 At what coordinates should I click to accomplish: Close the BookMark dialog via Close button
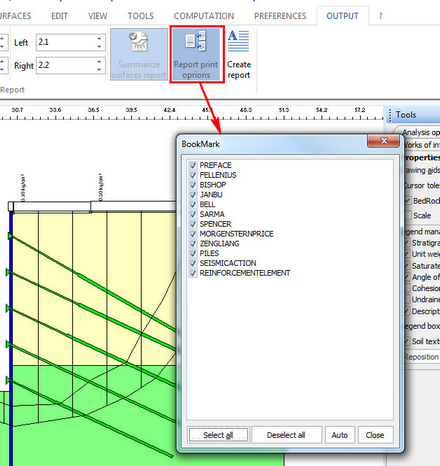tap(375, 435)
